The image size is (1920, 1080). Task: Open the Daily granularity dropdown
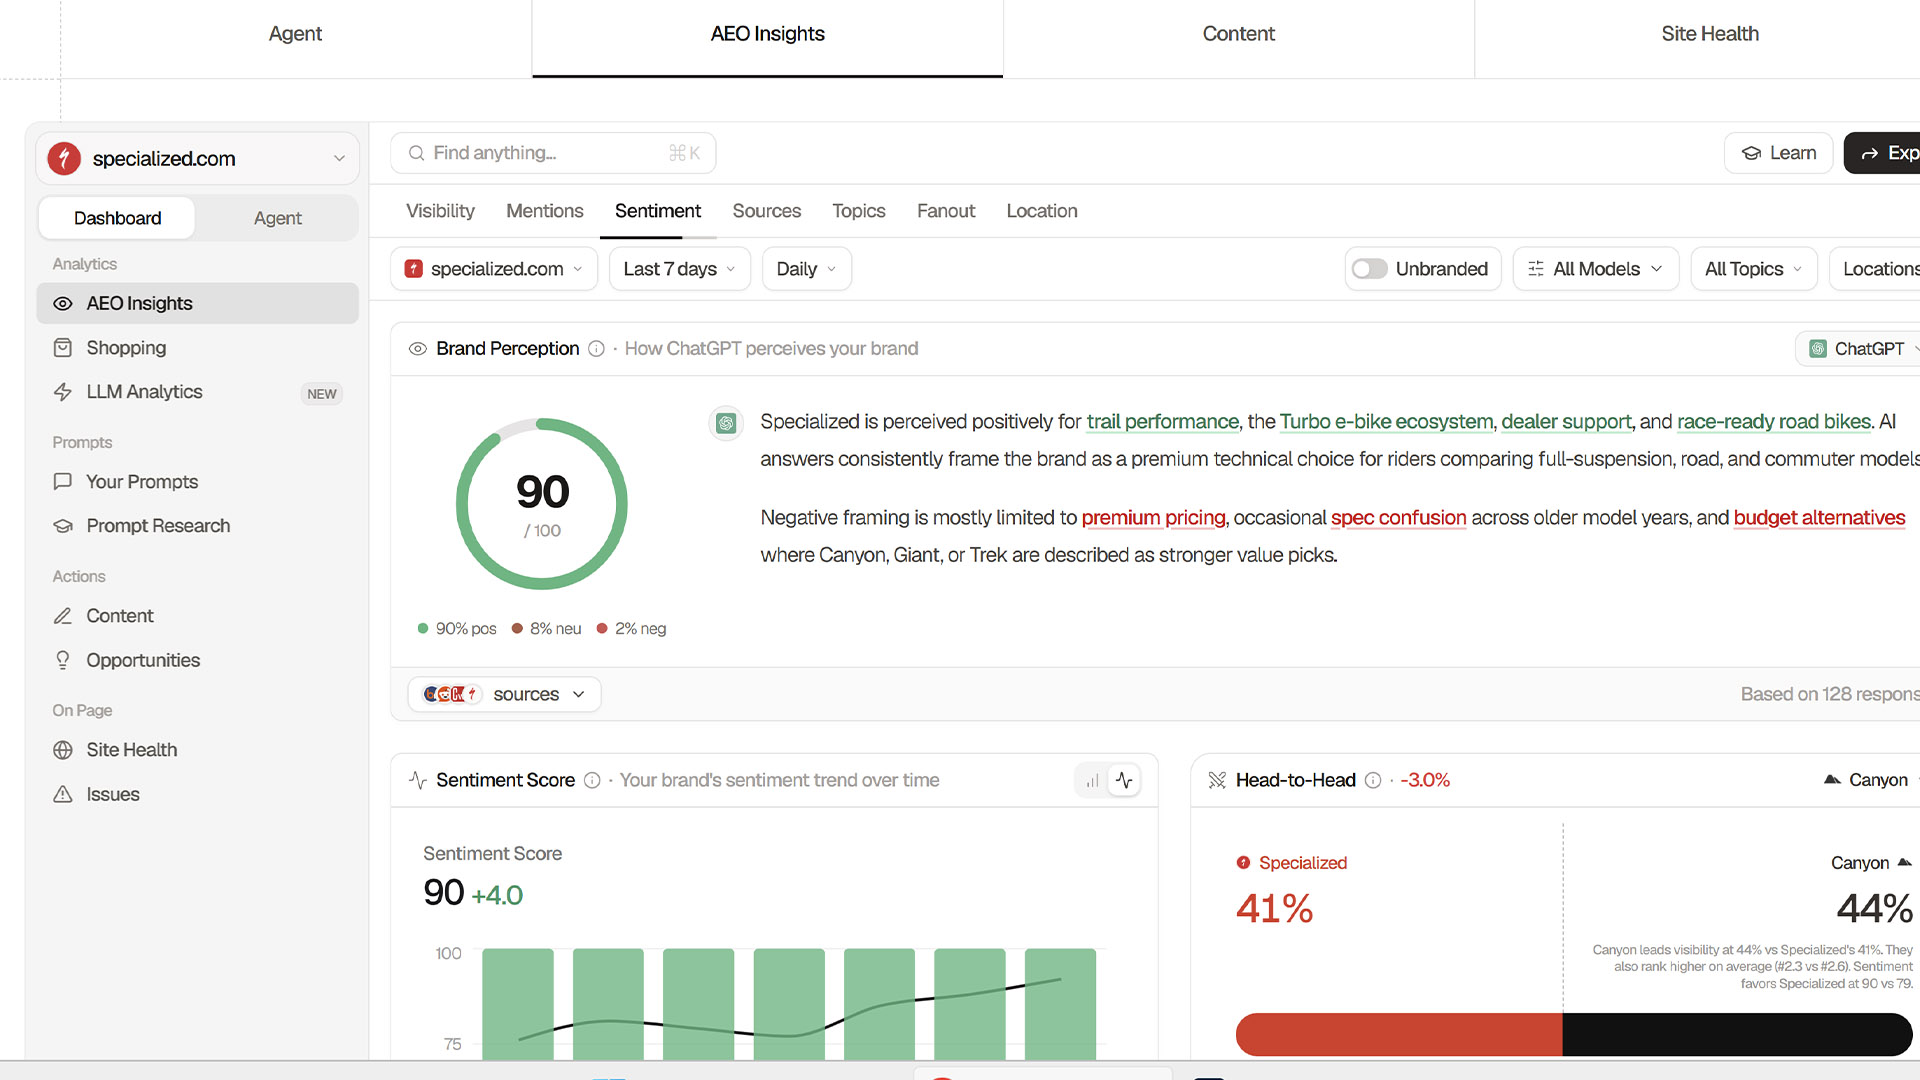807,269
